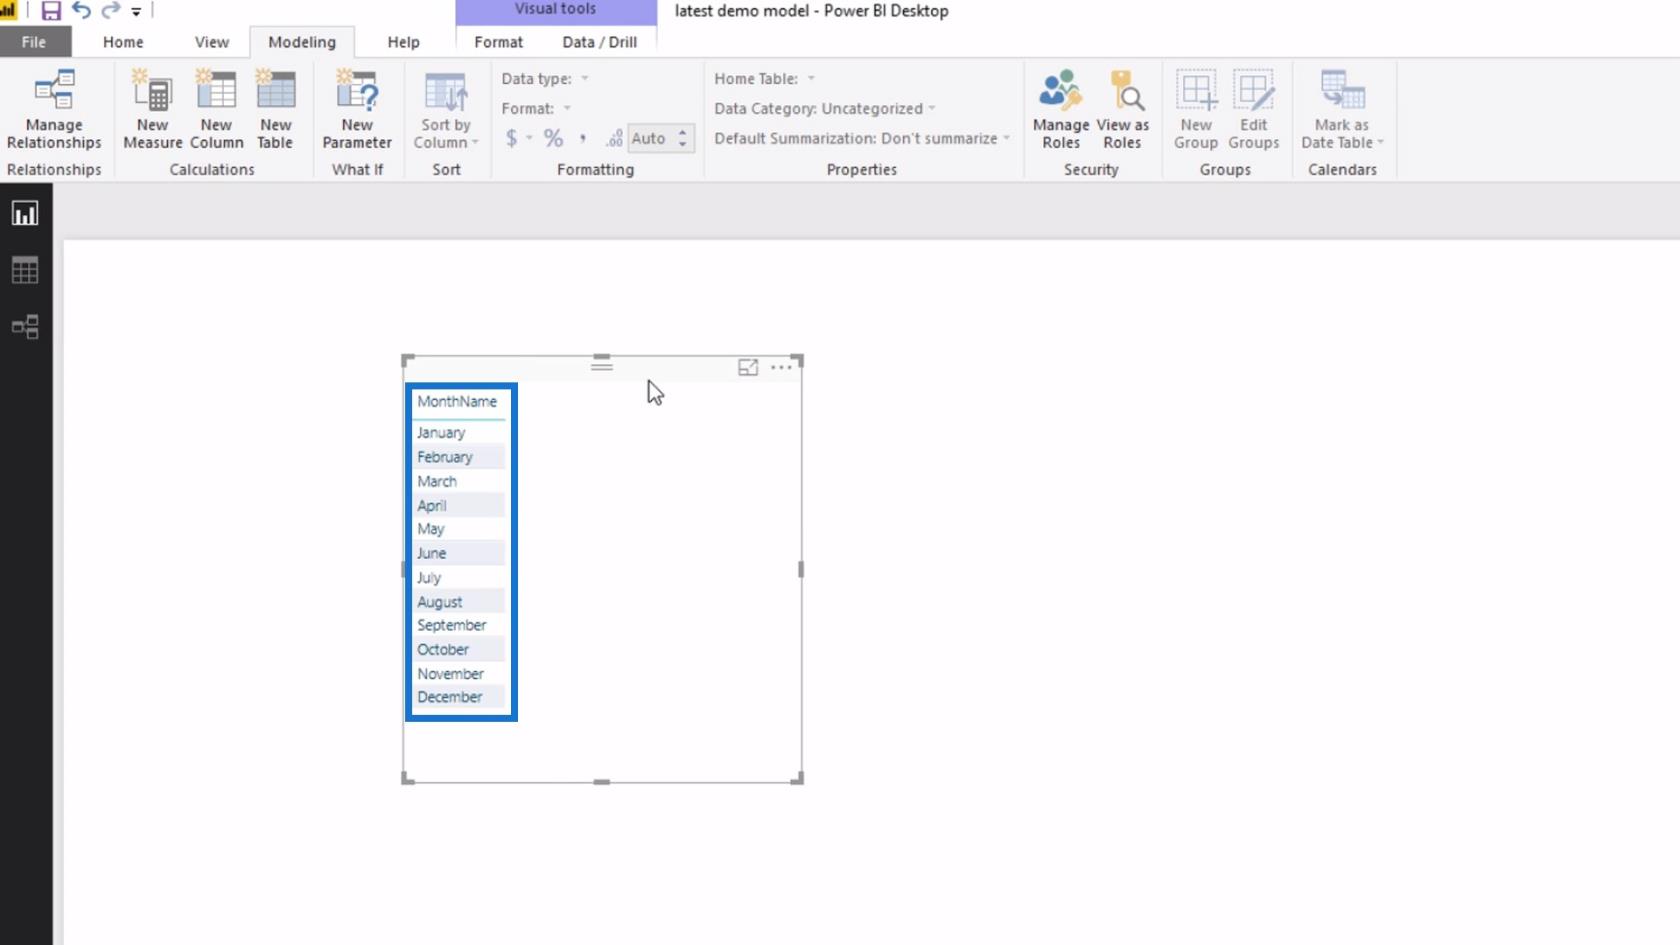The width and height of the screenshot is (1680, 945).
Task: Open the File menu
Action: coord(34,42)
